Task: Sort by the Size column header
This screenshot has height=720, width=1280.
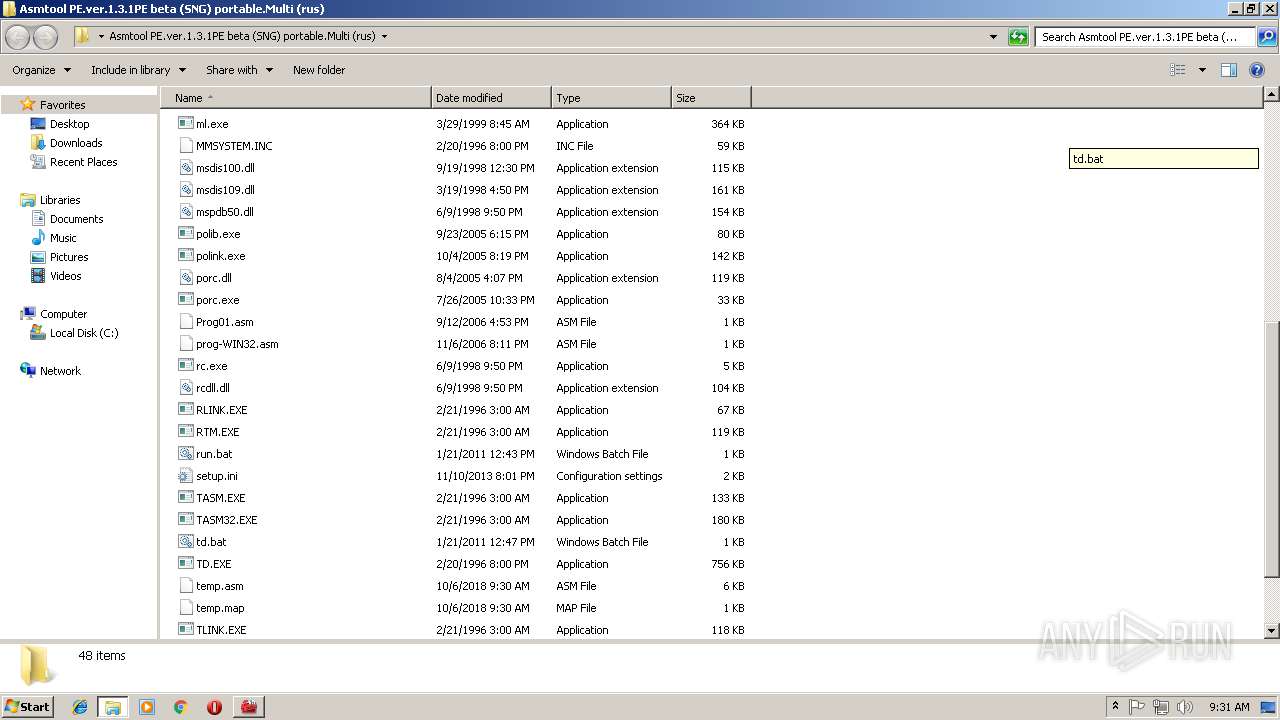Action: pos(711,98)
